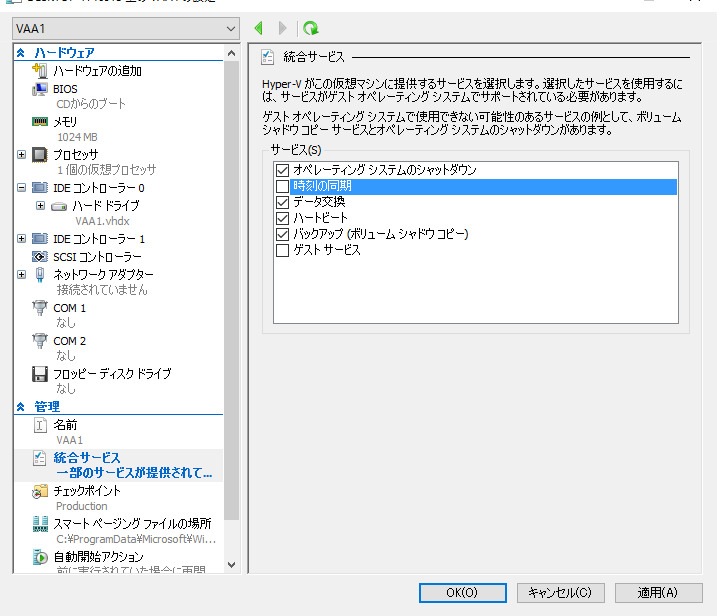Select the チェックポイント icon
This screenshot has height=616, width=717.
(40, 491)
